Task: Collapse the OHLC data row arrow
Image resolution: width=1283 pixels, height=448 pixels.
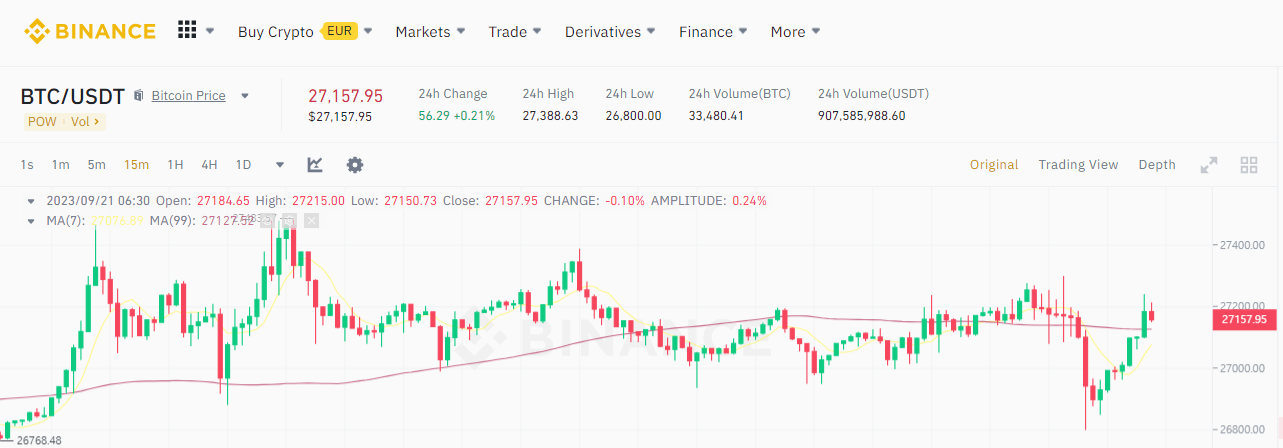Action: [31, 200]
